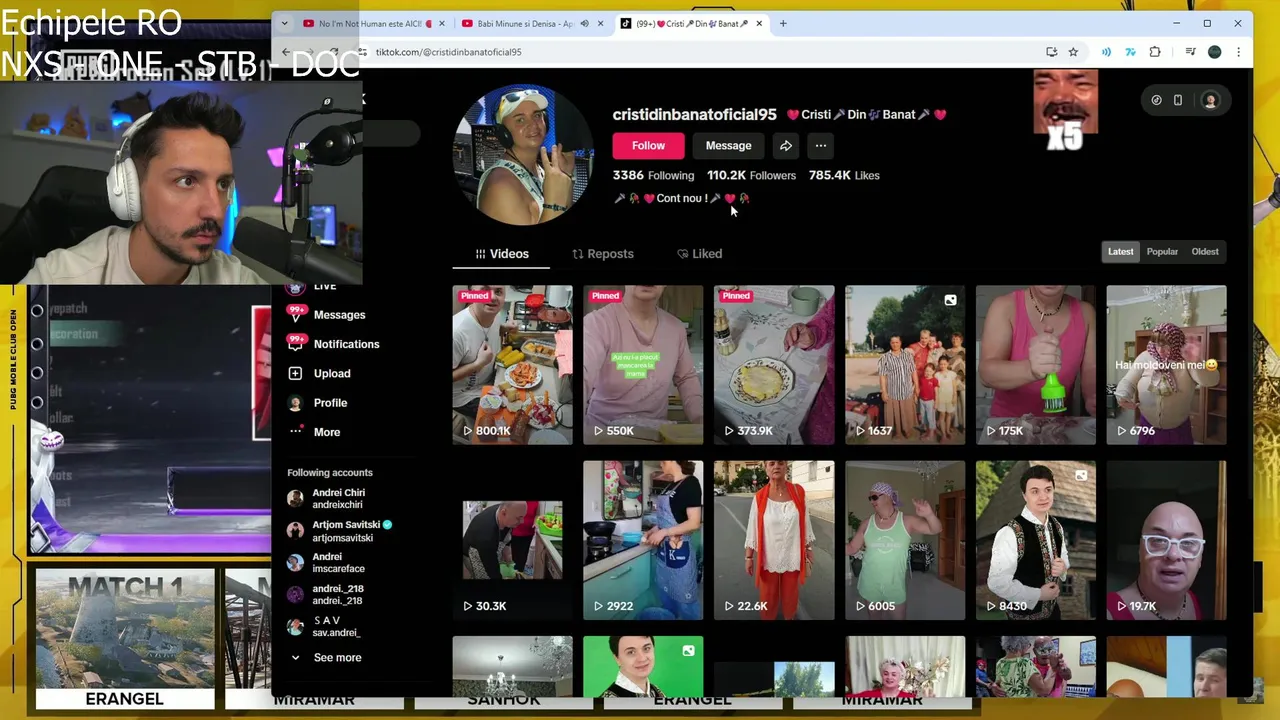The image size is (1280, 720).
Task: Open the folk costume post with 8430 views
Action: (x=1036, y=540)
